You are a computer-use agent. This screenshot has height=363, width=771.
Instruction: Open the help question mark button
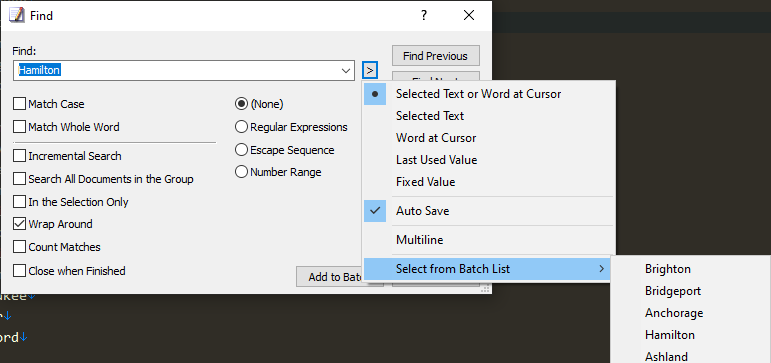click(424, 15)
